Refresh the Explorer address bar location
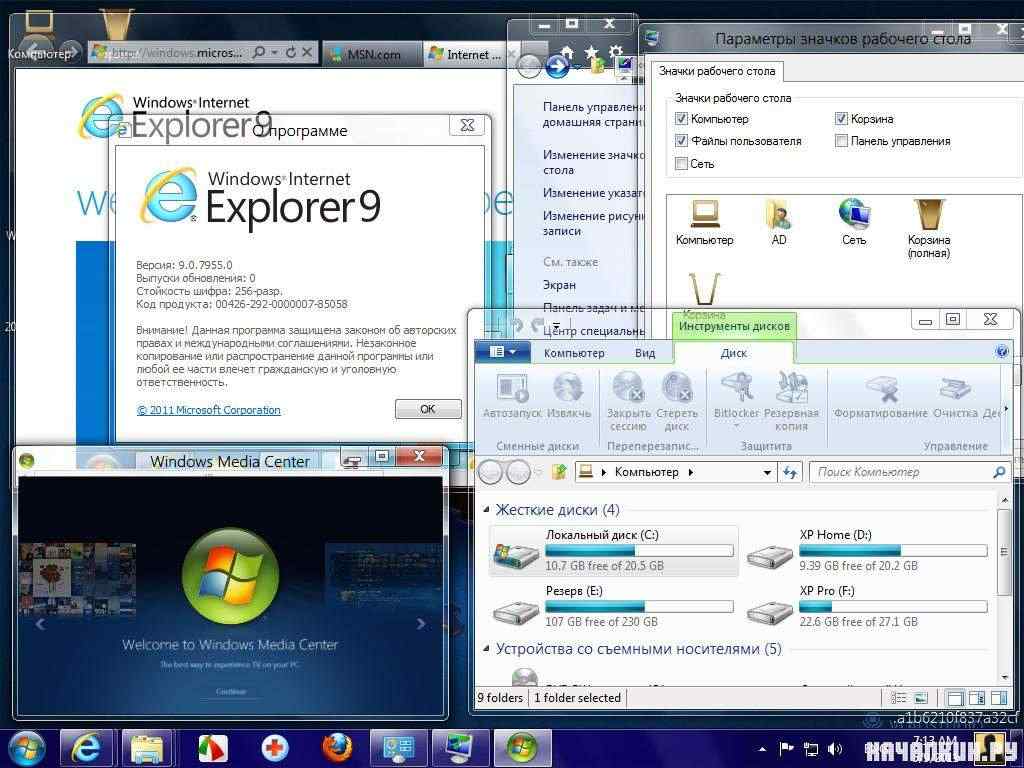The image size is (1024, 768). (x=790, y=472)
